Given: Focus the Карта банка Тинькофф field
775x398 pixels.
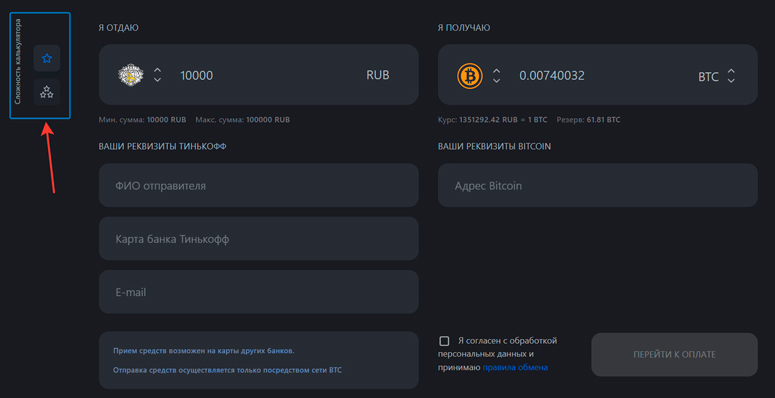Looking at the screenshot, I should (x=258, y=239).
